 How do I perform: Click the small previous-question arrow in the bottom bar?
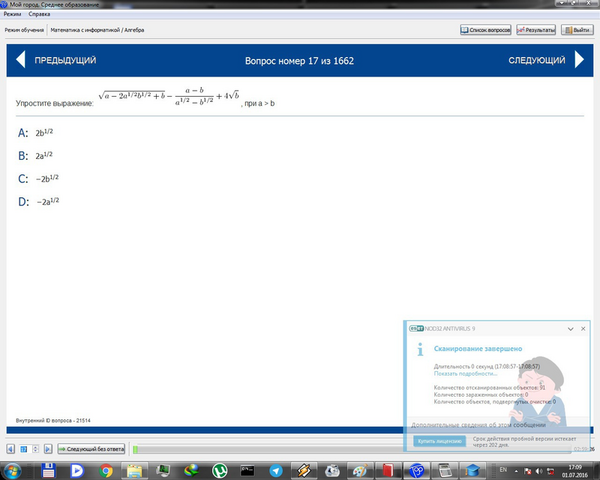(x=11, y=449)
